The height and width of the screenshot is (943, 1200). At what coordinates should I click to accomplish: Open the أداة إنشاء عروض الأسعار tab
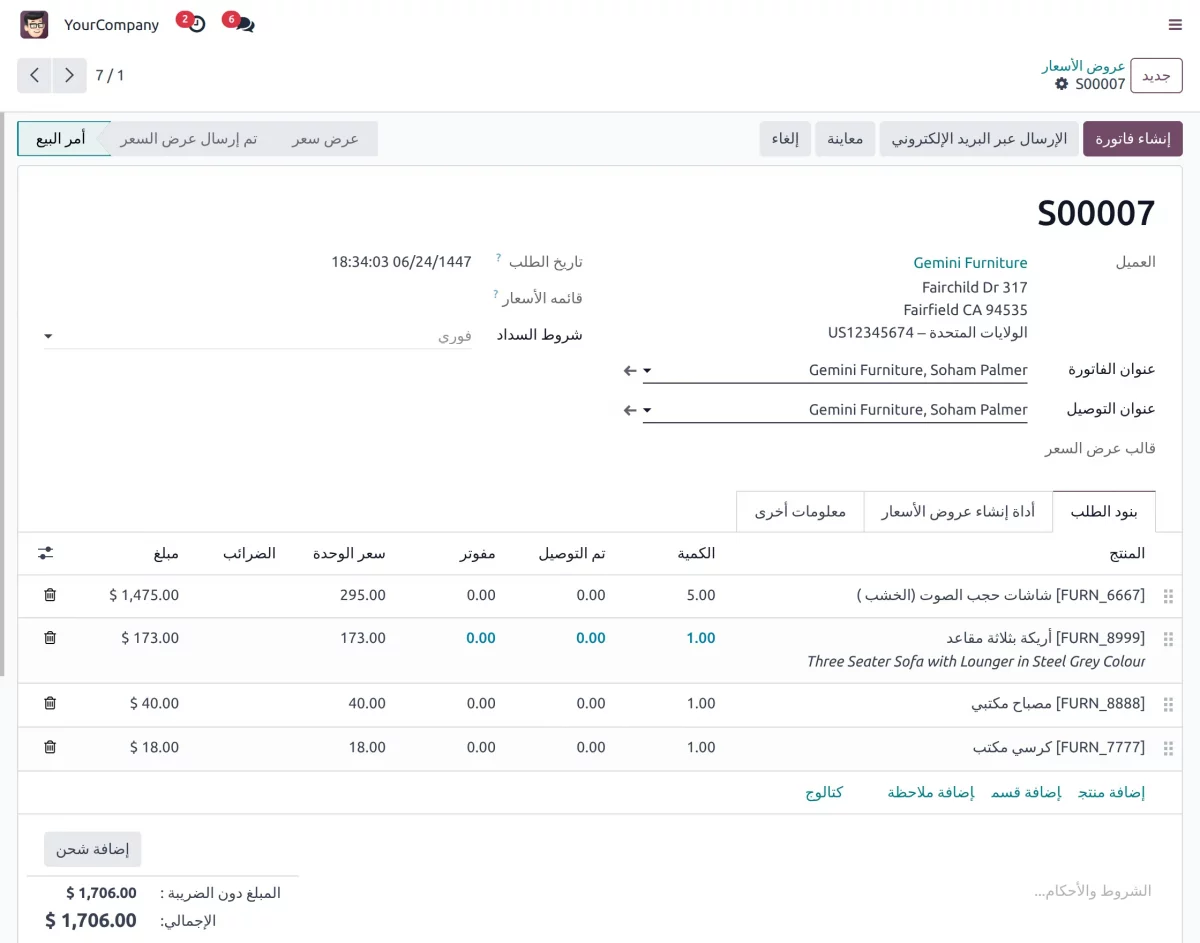tap(957, 511)
